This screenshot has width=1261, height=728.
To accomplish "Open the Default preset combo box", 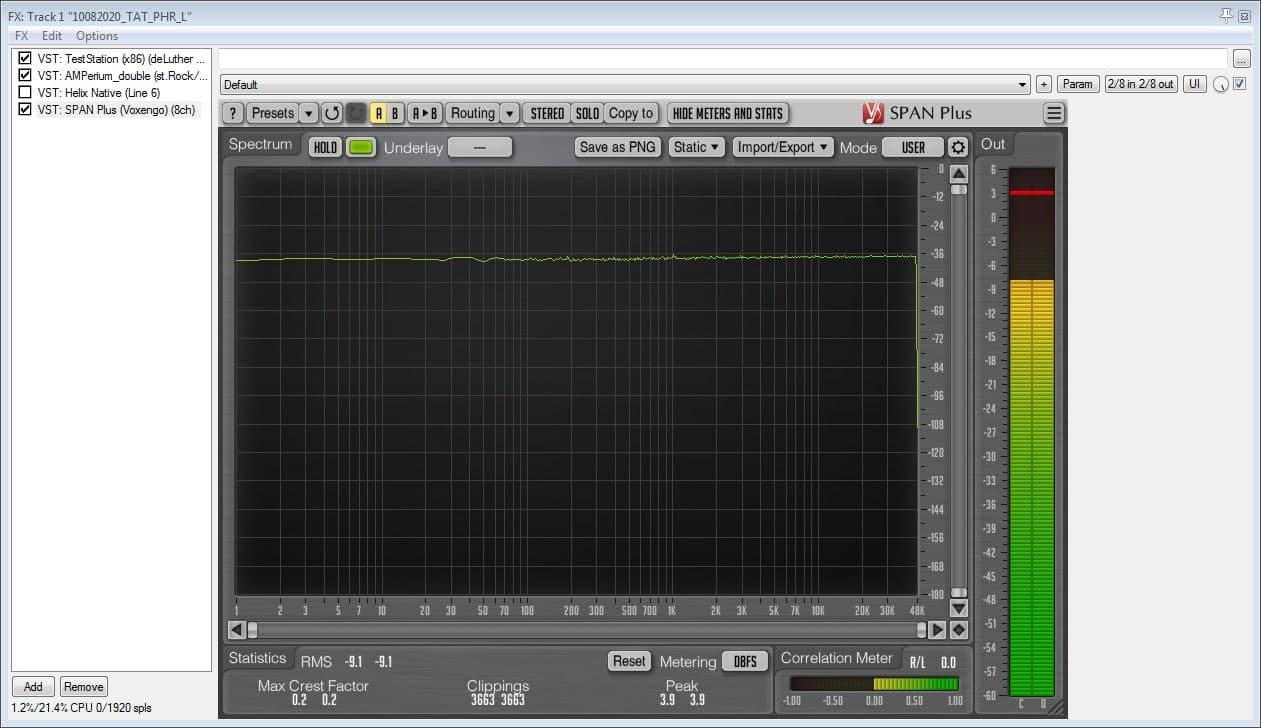I will [625, 85].
